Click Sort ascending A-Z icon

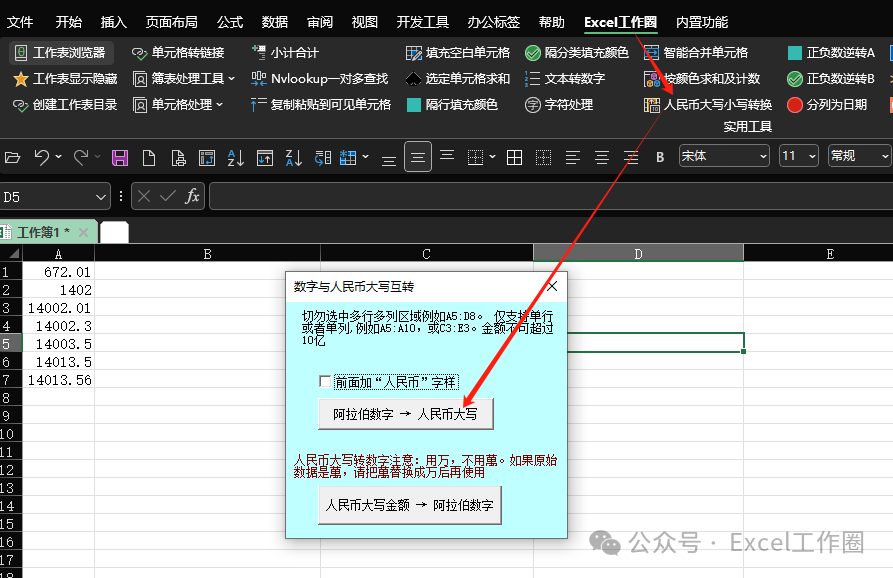(x=235, y=157)
